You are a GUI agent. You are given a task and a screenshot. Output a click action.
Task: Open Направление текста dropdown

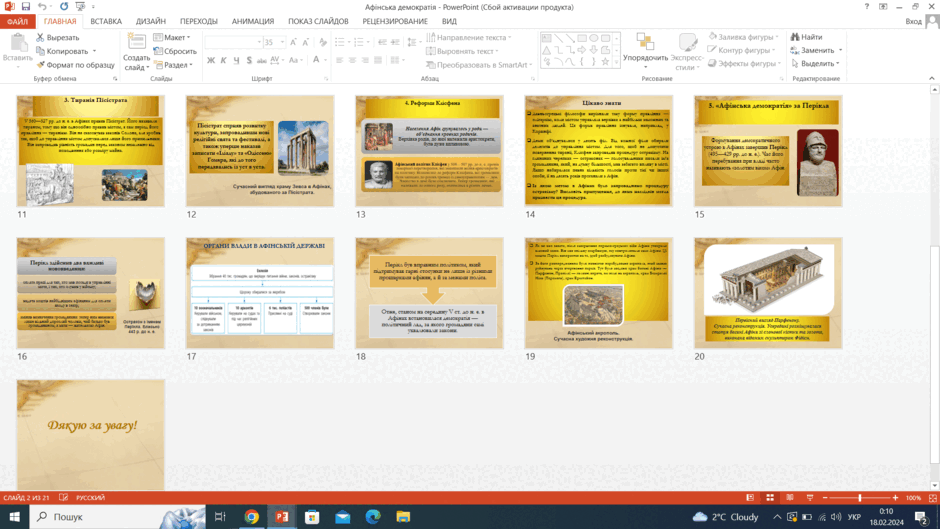point(469,37)
